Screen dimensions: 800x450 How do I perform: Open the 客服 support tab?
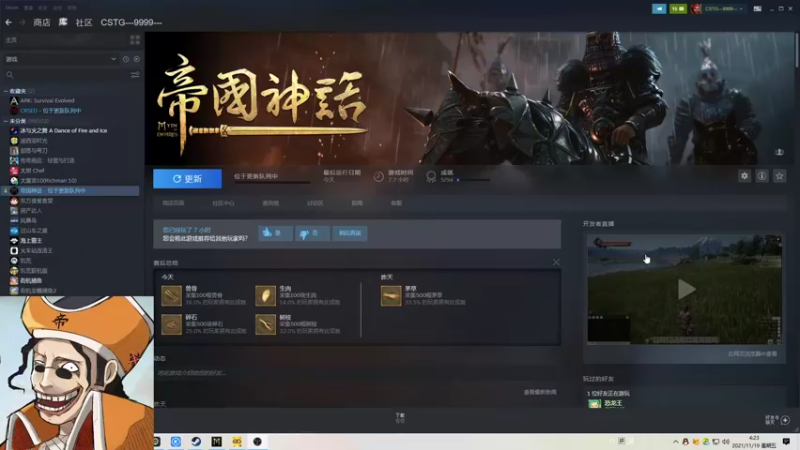(x=396, y=203)
